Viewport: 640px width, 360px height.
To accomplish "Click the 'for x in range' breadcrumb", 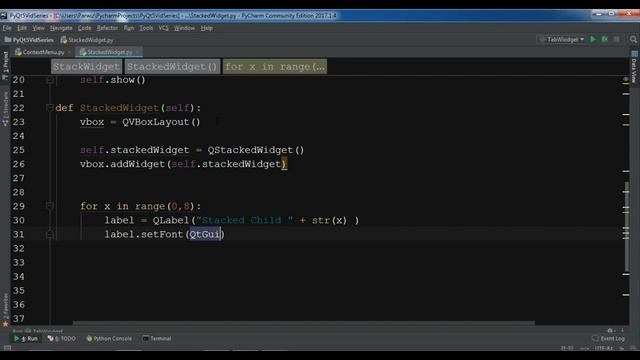I will [x=275, y=67].
